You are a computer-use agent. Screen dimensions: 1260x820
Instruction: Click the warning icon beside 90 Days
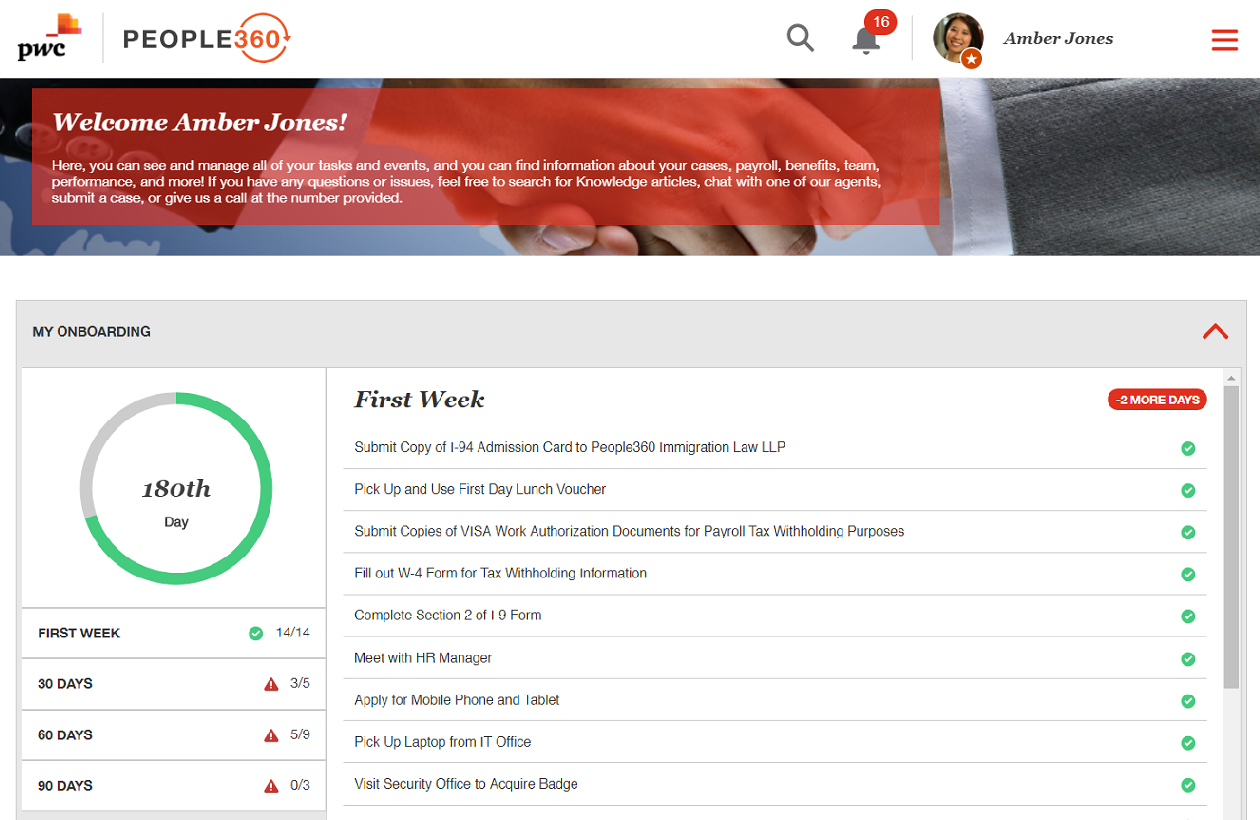271,786
